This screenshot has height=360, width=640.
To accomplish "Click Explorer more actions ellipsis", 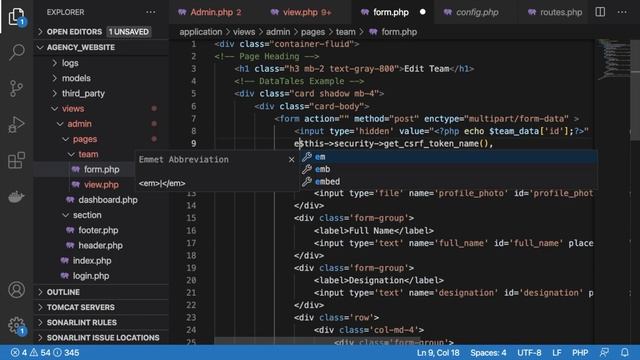I will [151, 12].
